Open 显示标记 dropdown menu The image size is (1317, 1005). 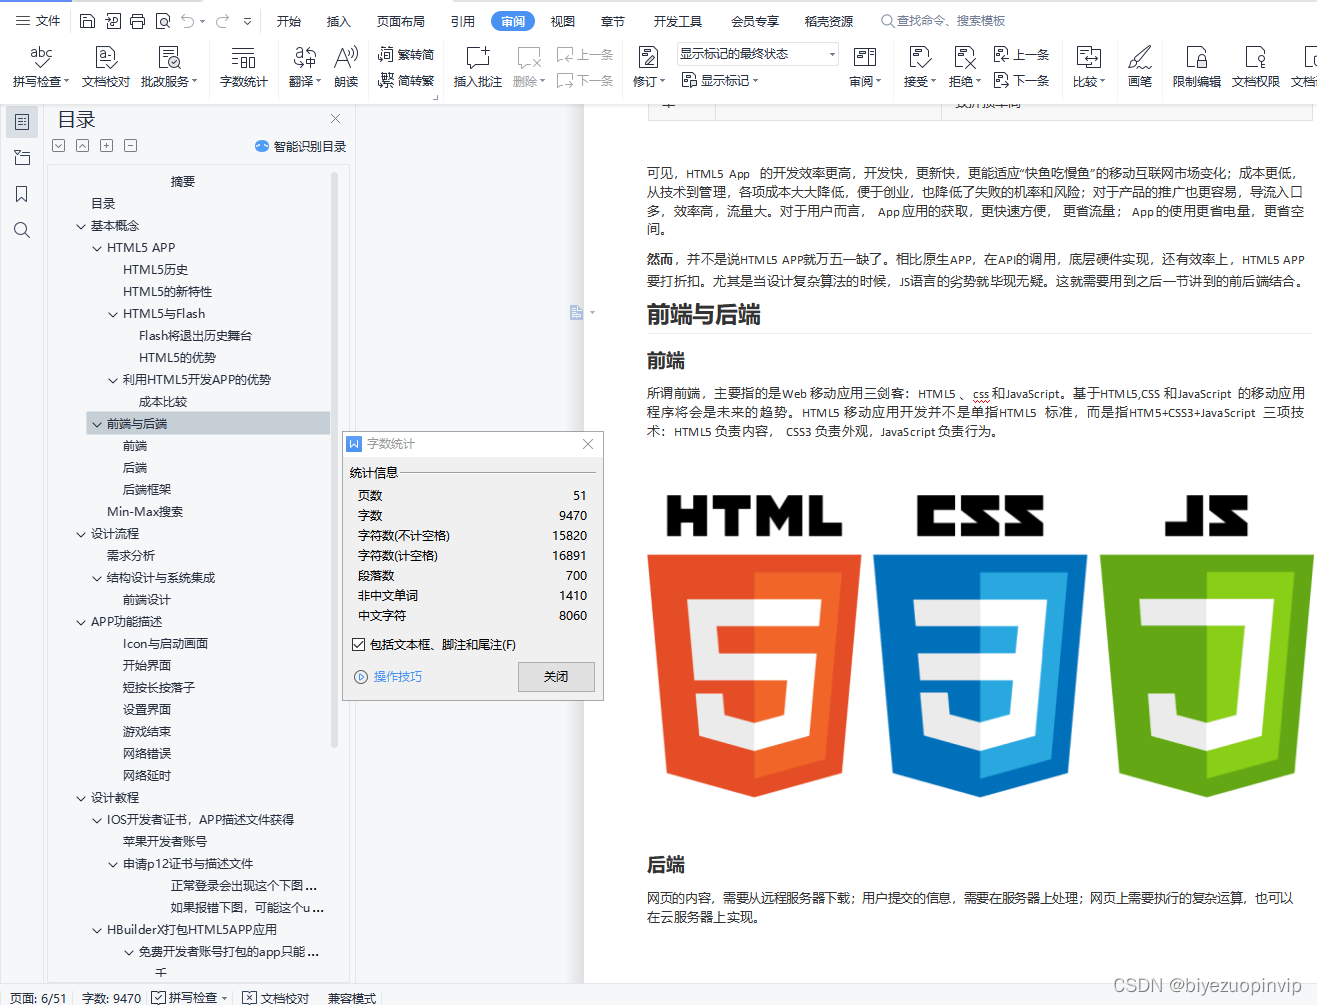(x=720, y=80)
